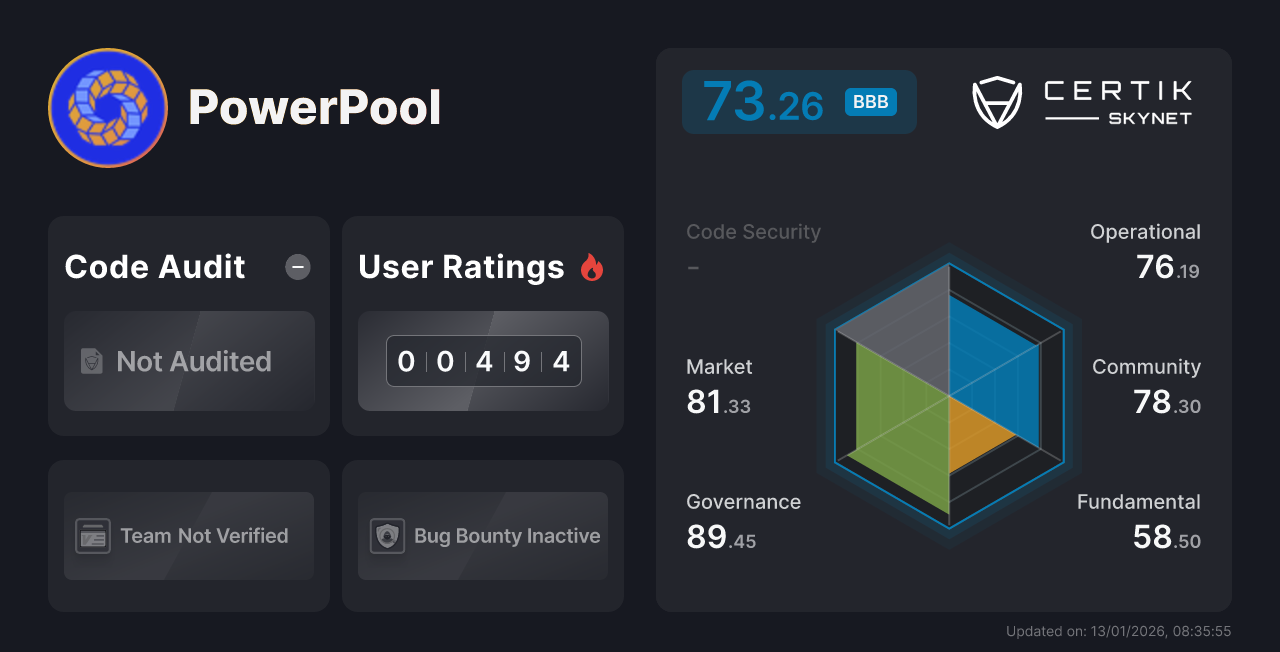Select the shield icon beside Not Audited

pos(90,362)
